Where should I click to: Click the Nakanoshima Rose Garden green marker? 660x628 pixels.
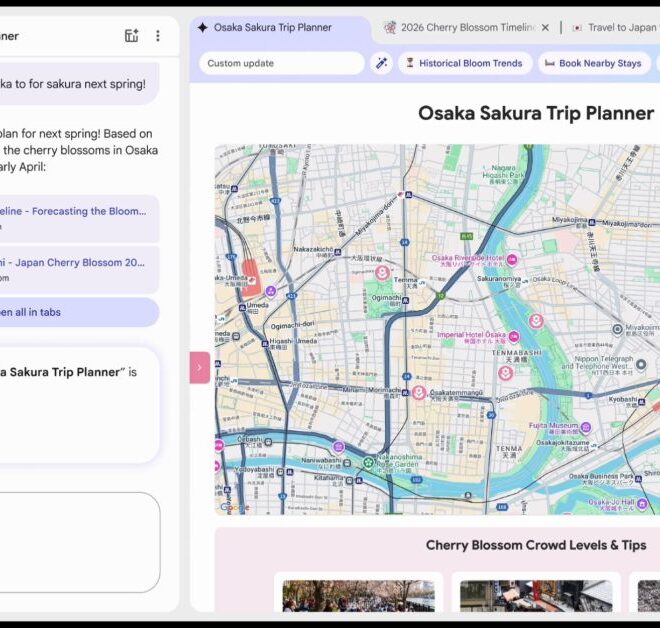pyautogui.click(x=368, y=463)
